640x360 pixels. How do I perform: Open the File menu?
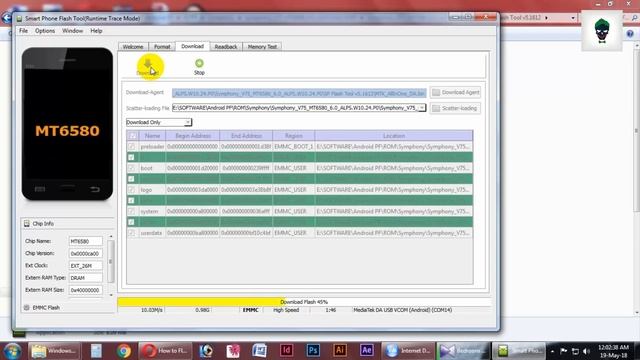click(24, 31)
